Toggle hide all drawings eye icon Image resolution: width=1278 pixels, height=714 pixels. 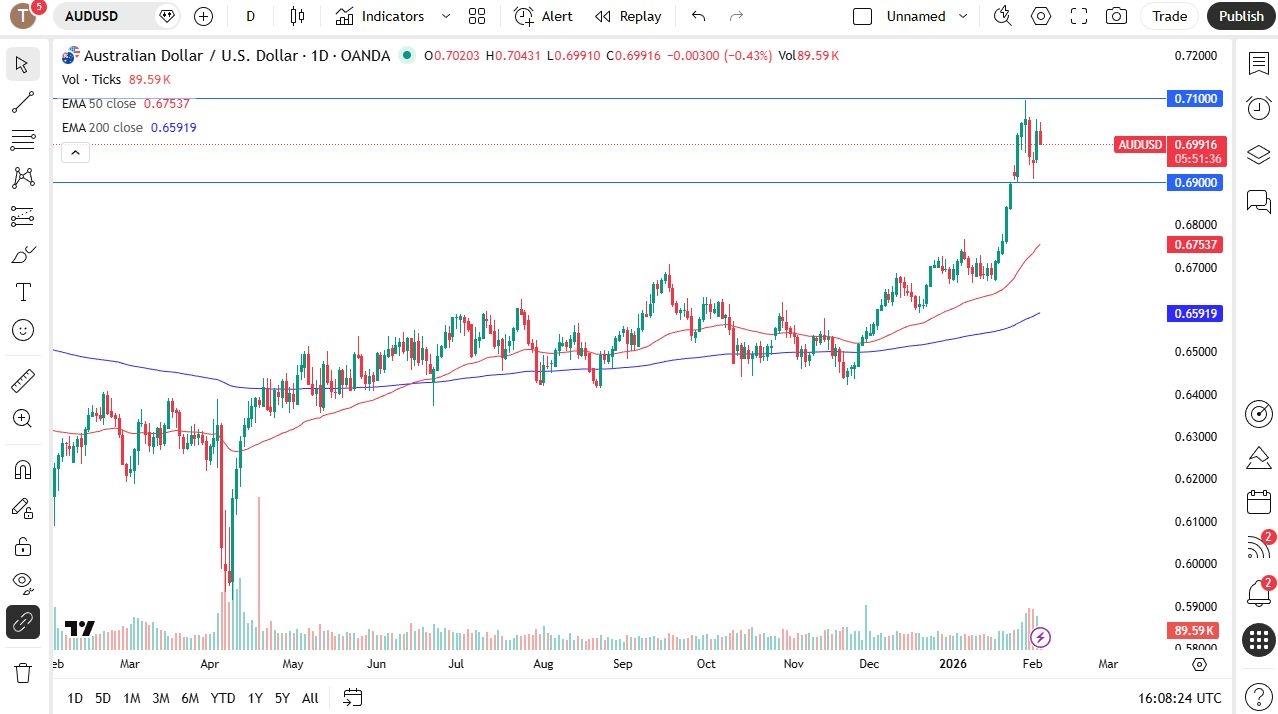[22, 582]
